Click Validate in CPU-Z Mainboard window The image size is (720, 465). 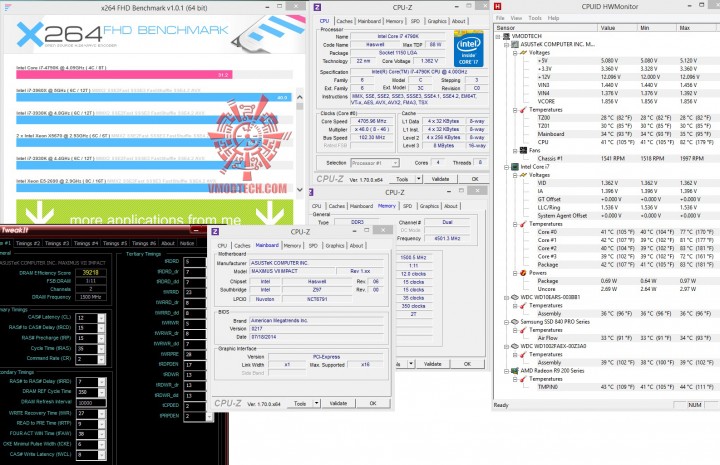[338, 403]
